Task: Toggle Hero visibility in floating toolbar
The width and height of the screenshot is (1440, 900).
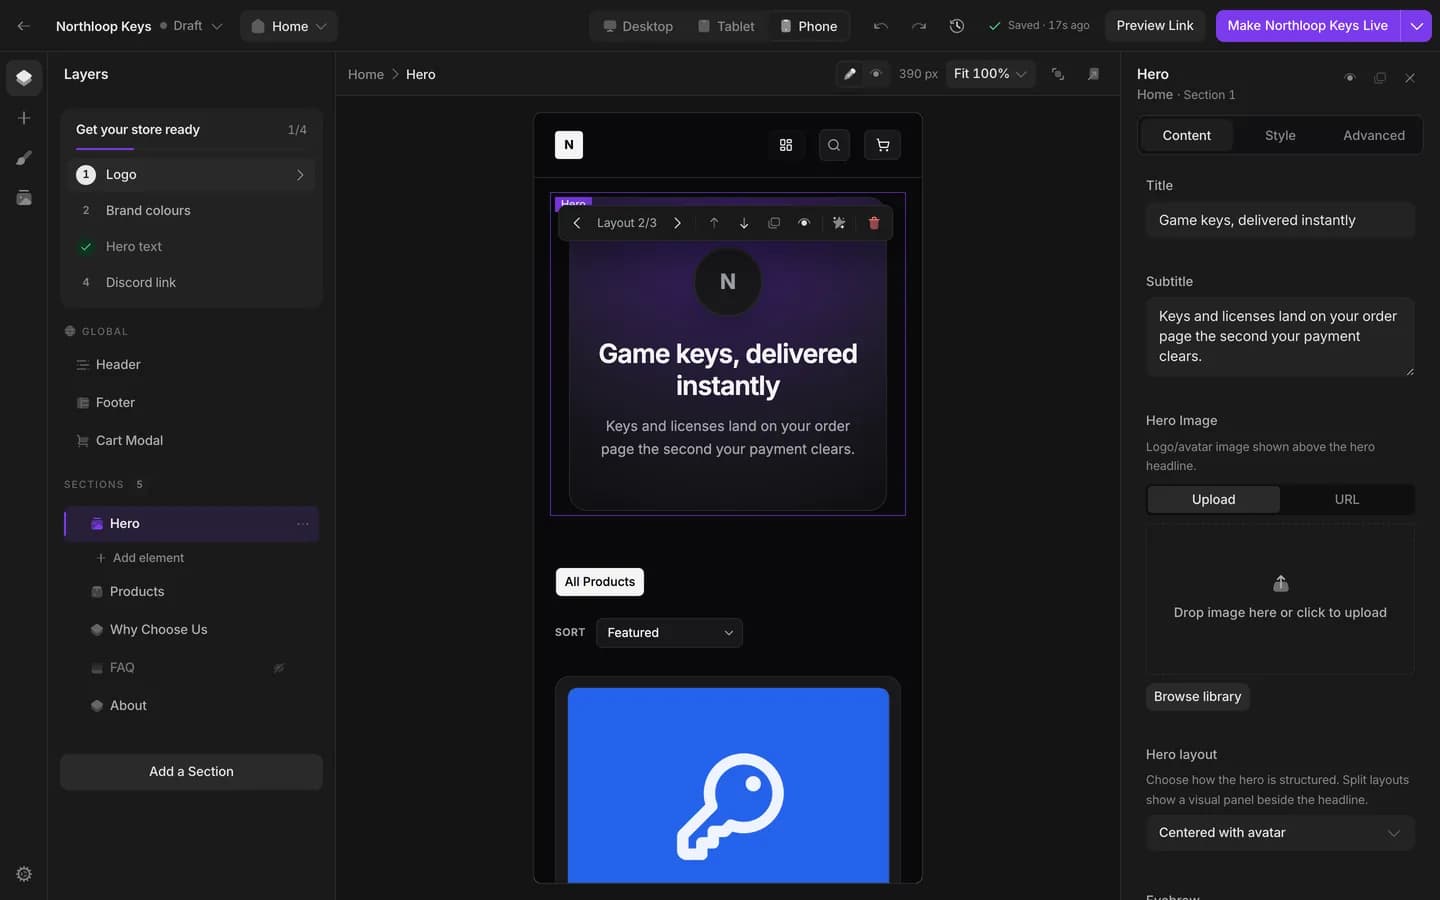Action: 804,223
